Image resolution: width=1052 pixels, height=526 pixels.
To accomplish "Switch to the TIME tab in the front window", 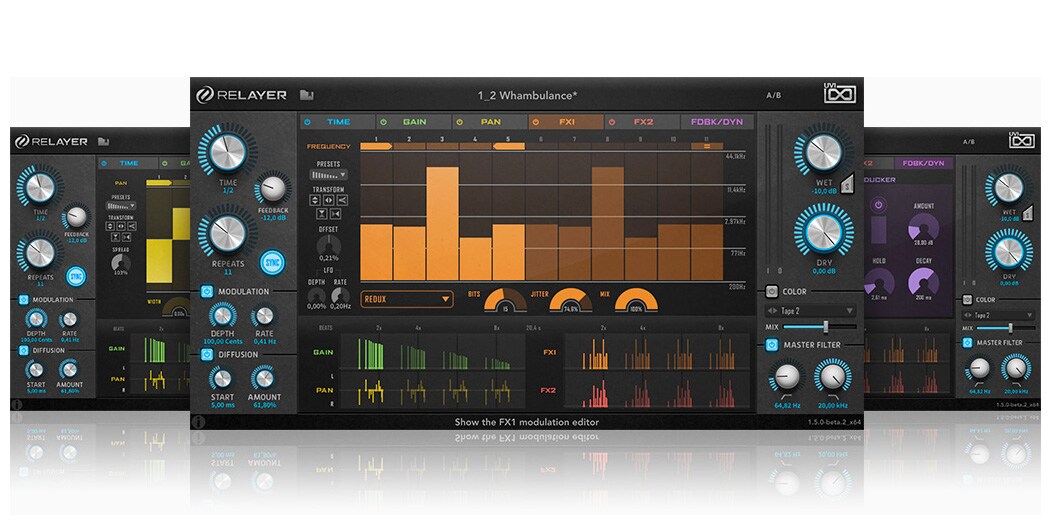I will [x=337, y=122].
